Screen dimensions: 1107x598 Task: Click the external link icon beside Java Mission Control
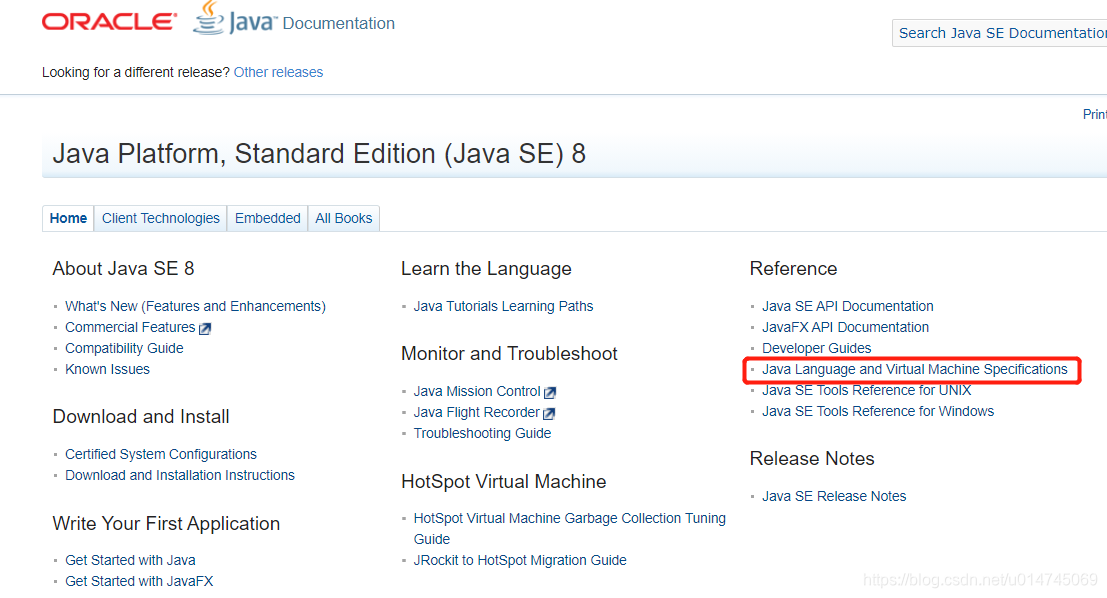click(550, 393)
